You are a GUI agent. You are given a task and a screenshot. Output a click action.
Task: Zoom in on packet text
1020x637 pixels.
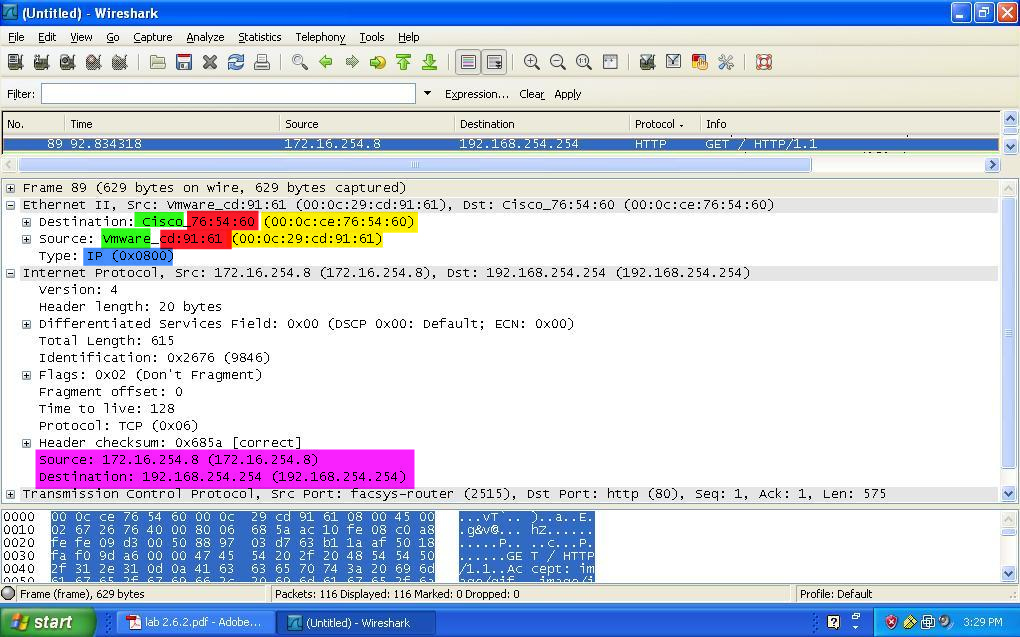(x=531, y=62)
